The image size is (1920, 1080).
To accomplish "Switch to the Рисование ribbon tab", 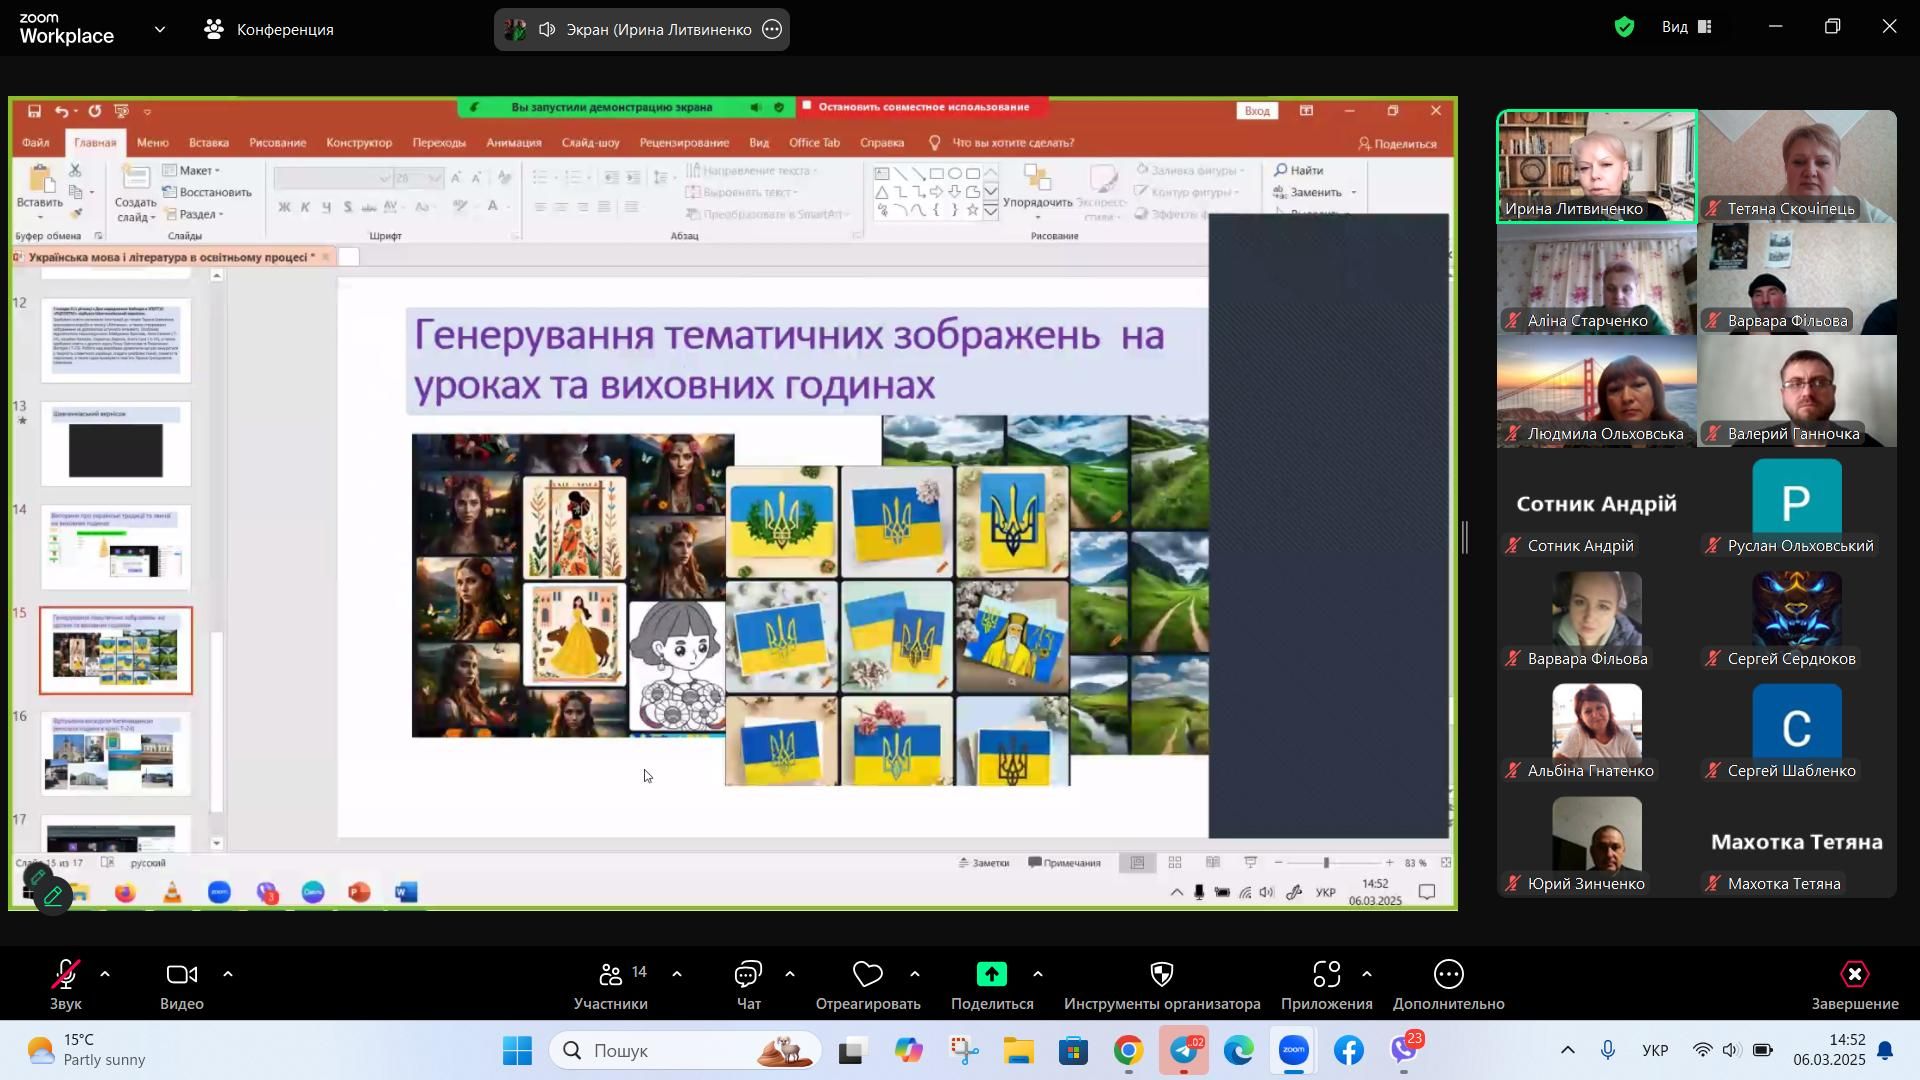I will point(277,143).
